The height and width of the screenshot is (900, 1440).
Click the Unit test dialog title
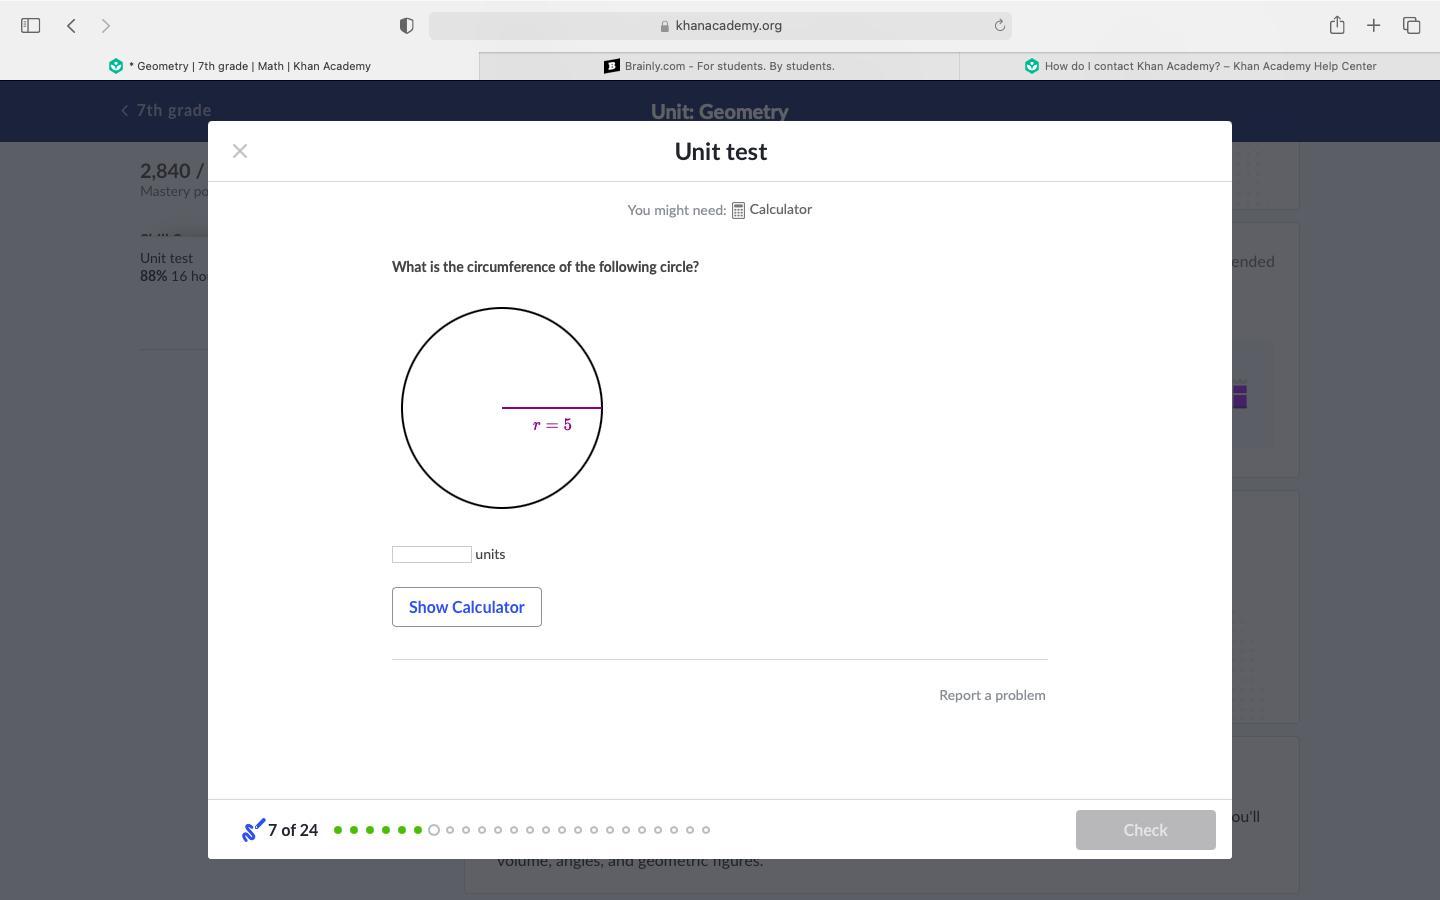[721, 151]
